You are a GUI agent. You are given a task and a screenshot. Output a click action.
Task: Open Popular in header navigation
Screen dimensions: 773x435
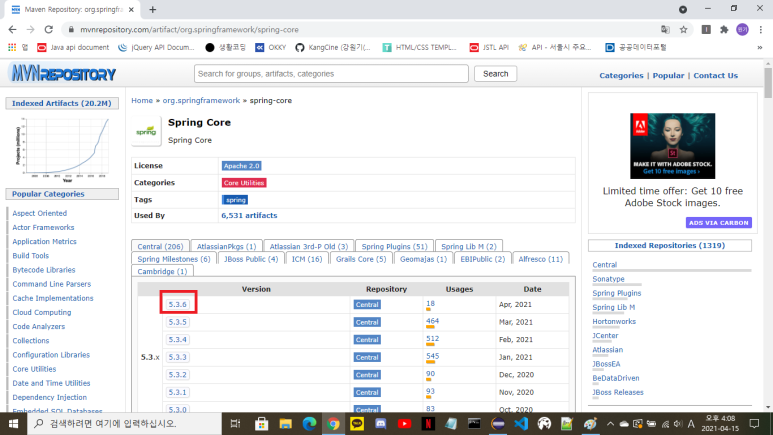pos(668,75)
